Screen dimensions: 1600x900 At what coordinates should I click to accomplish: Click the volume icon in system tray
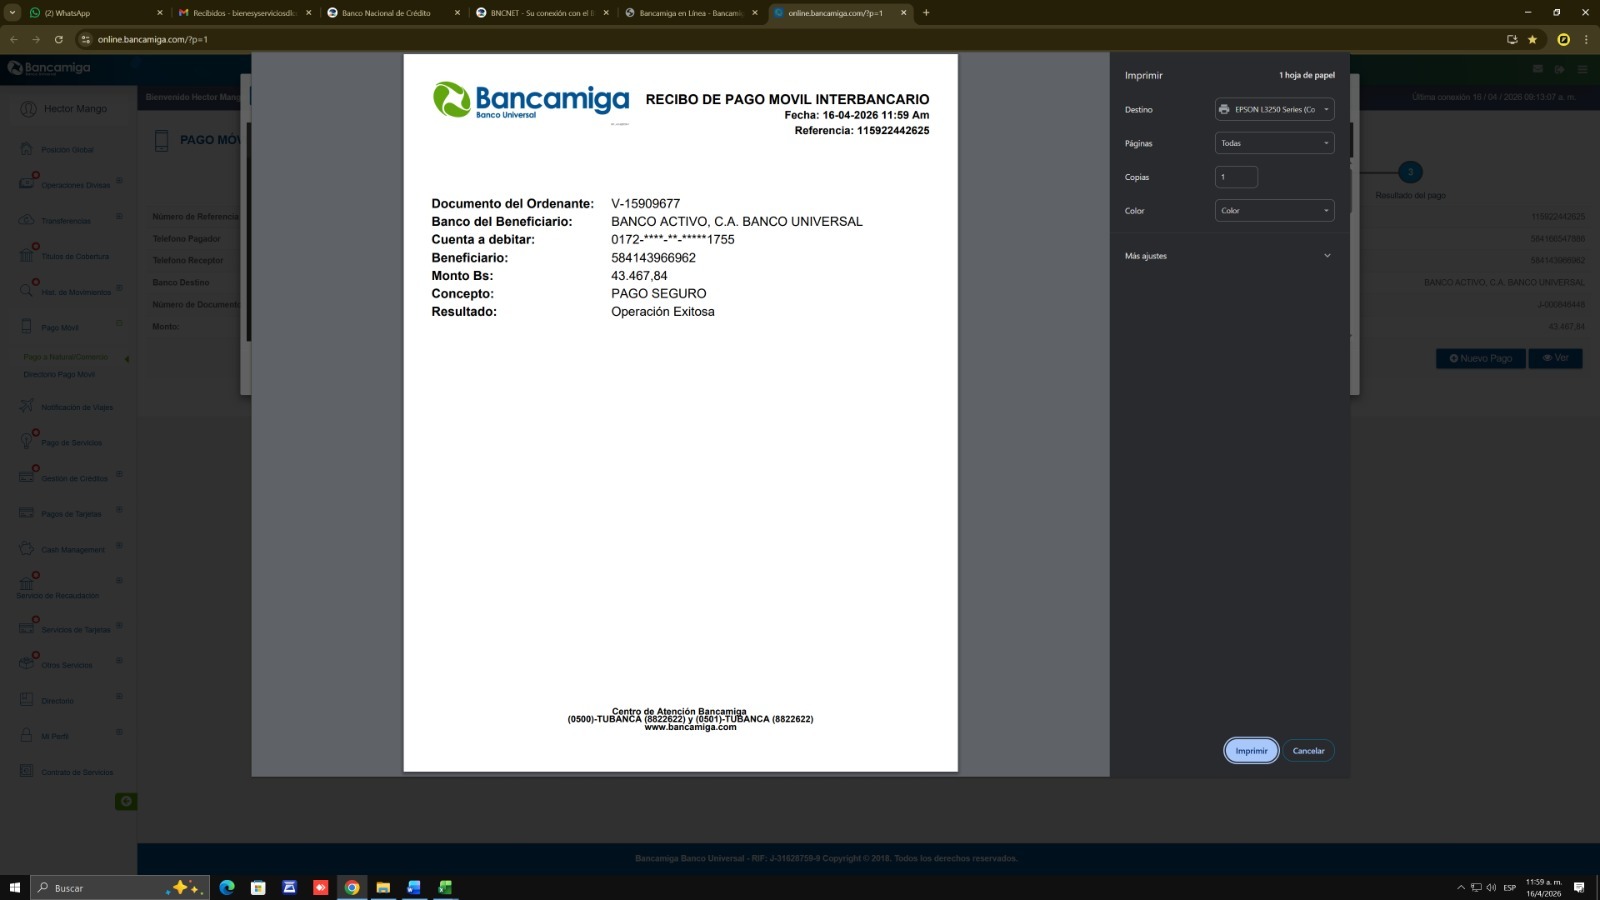1491,887
